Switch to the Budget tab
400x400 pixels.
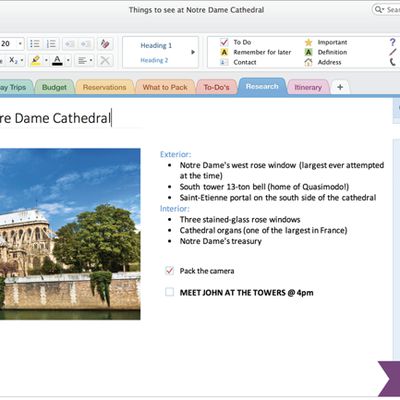54,87
